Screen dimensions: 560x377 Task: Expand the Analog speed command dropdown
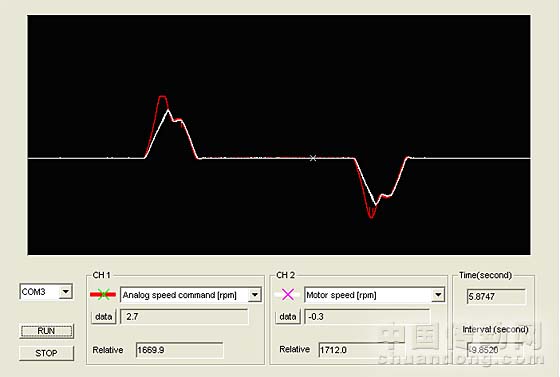pos(255,295)
